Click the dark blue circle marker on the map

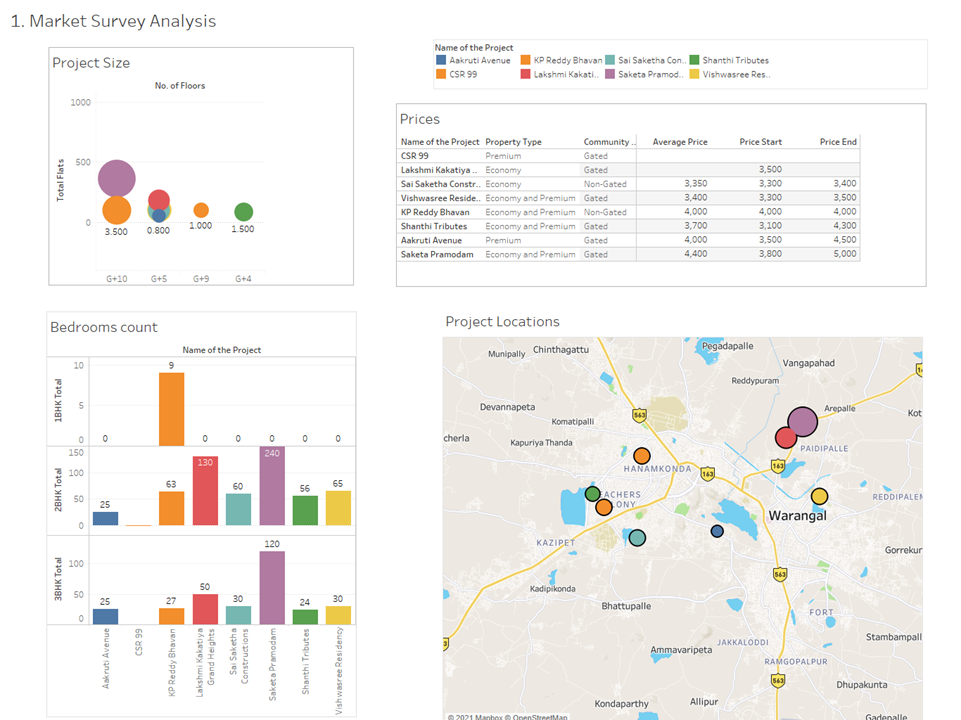pos(717,531)
